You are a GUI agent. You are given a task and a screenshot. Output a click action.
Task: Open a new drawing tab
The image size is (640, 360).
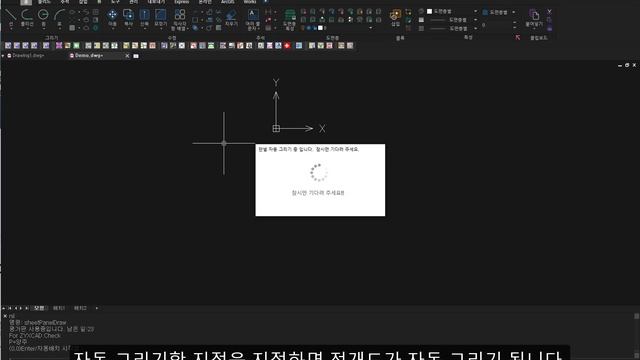136,56
